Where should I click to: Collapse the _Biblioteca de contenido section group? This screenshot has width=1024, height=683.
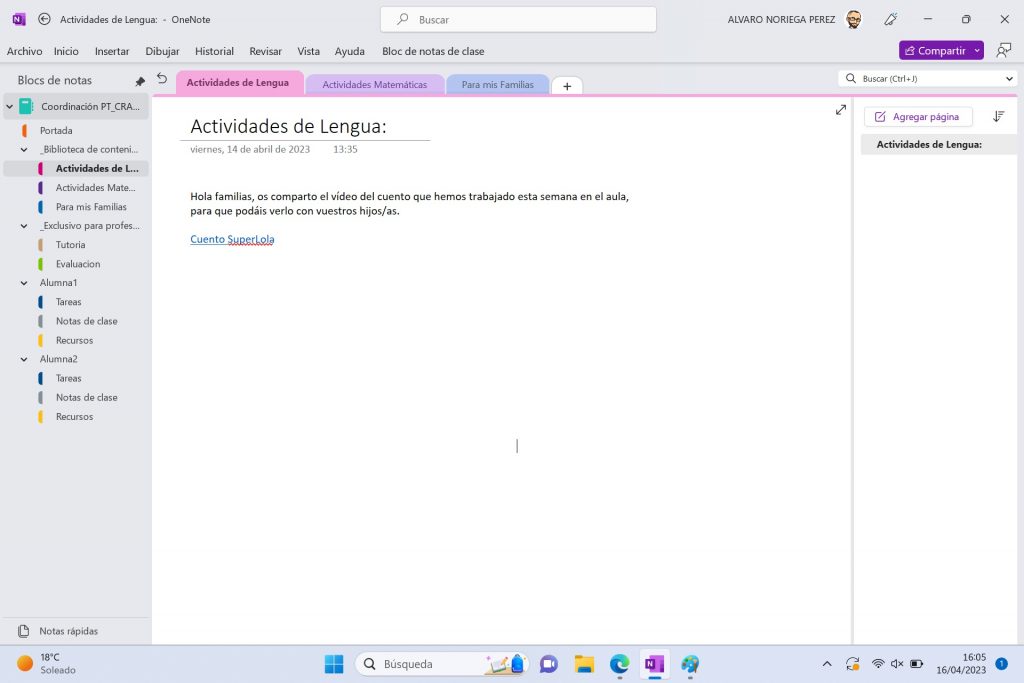point(24,149)
